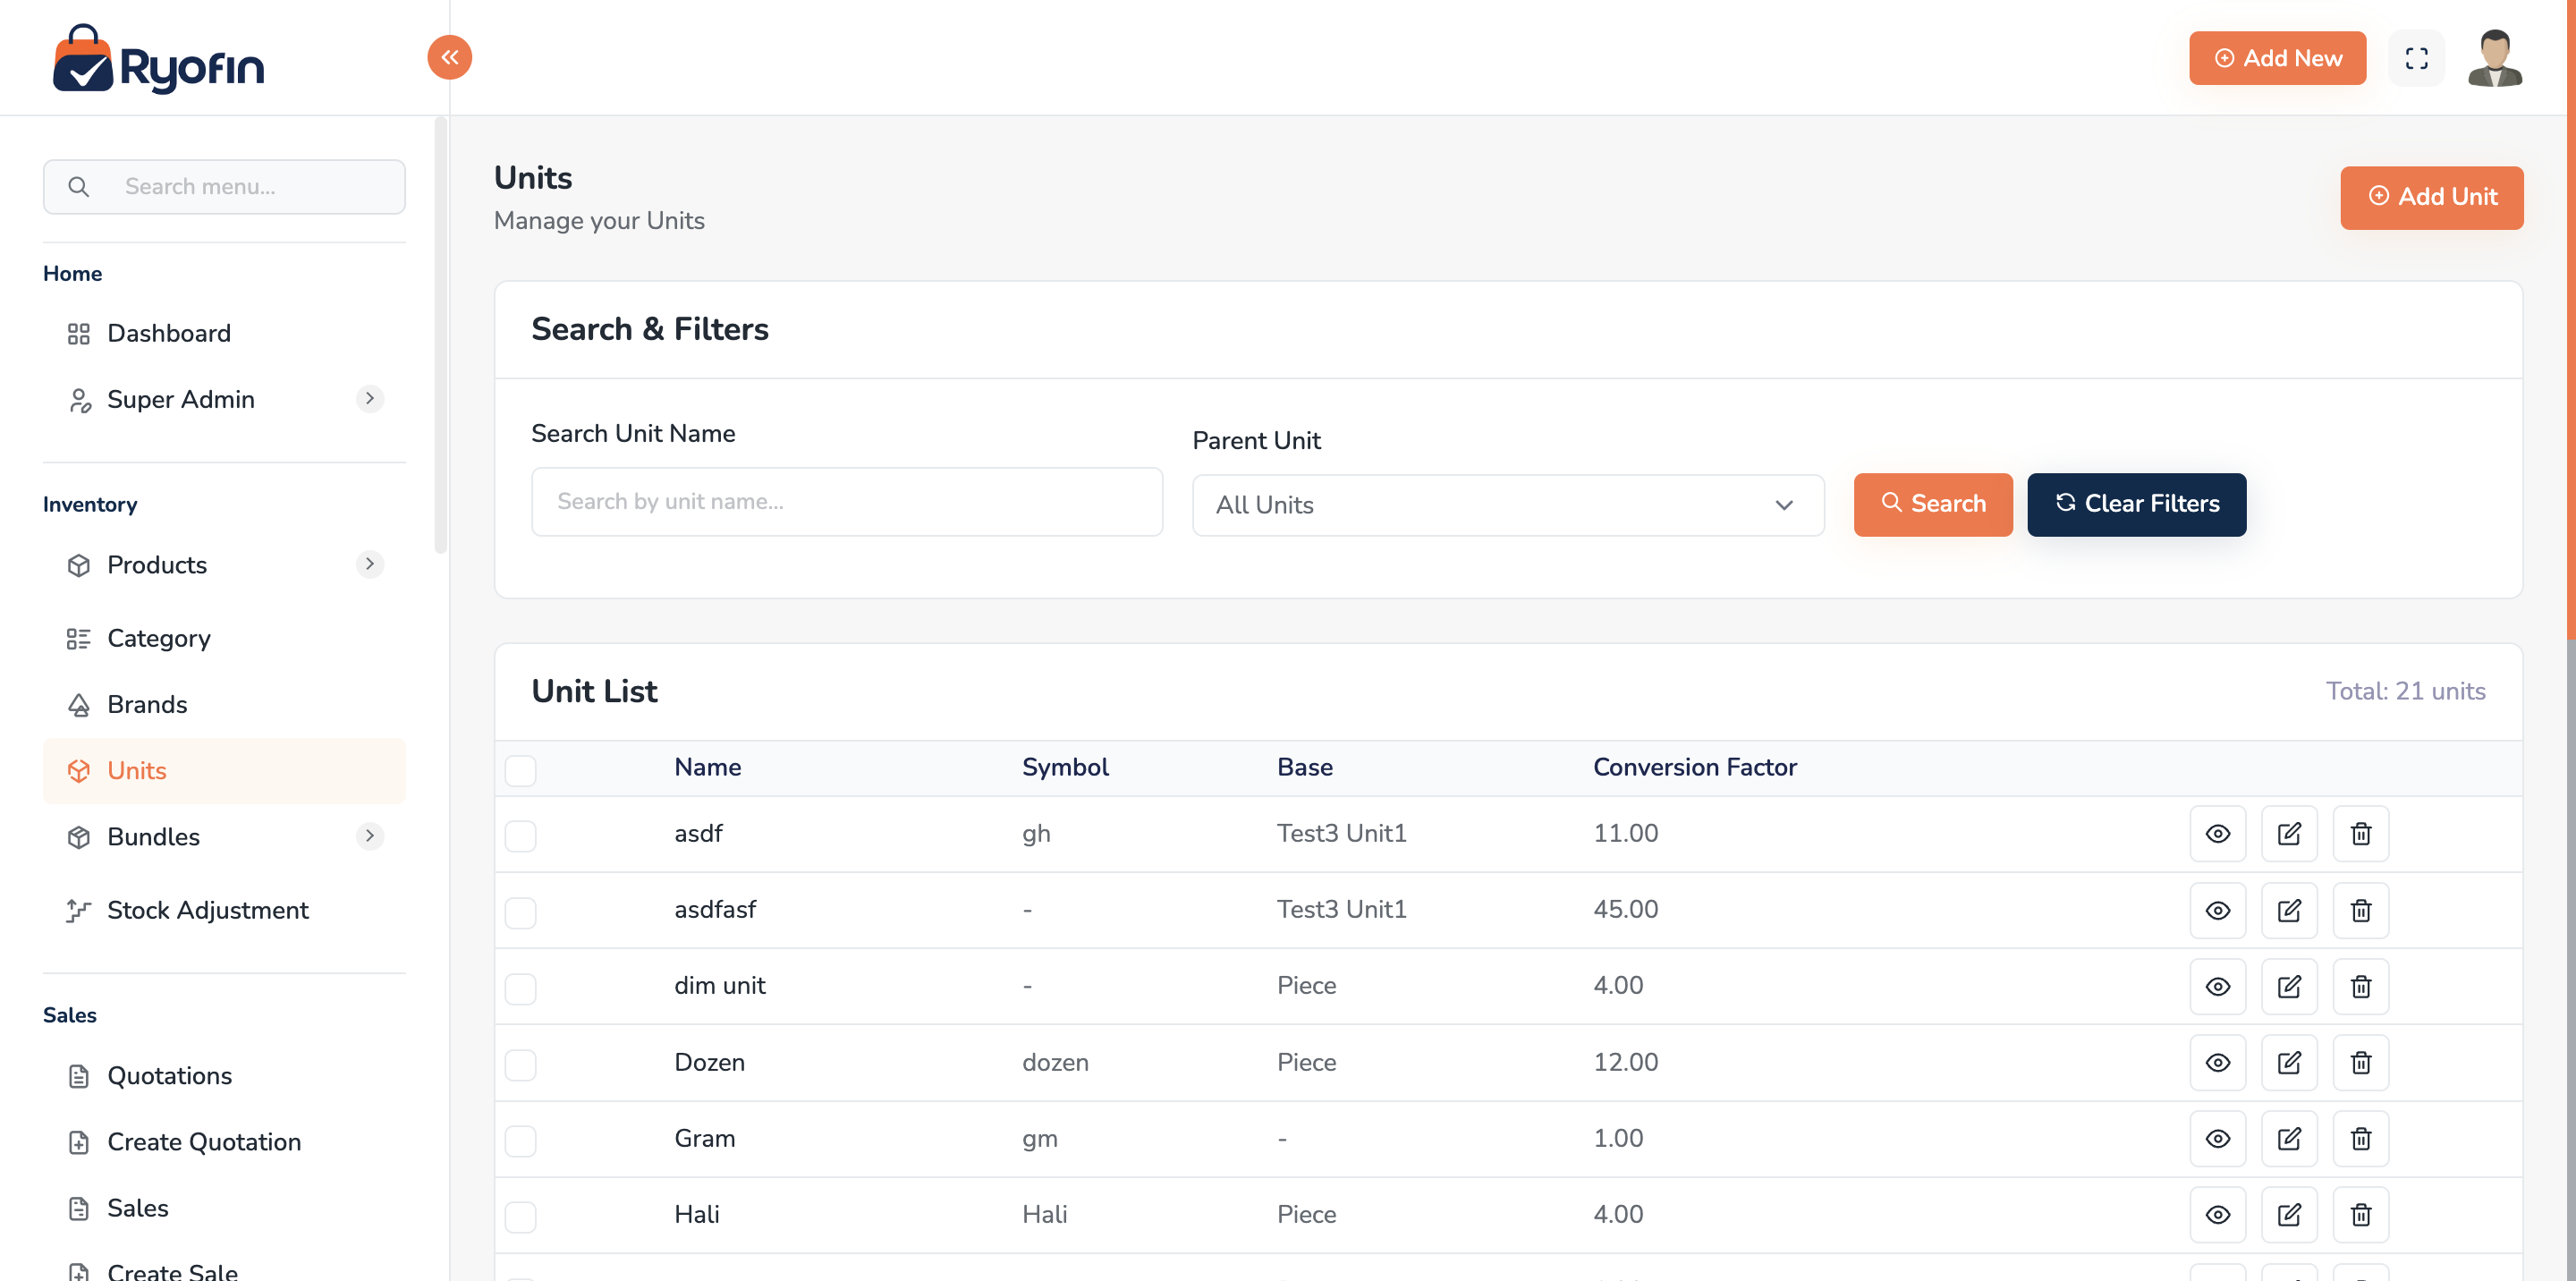Click the Clear Filters button
The height and width of the screenshot is (1281, 2576).
[2136, 504]
